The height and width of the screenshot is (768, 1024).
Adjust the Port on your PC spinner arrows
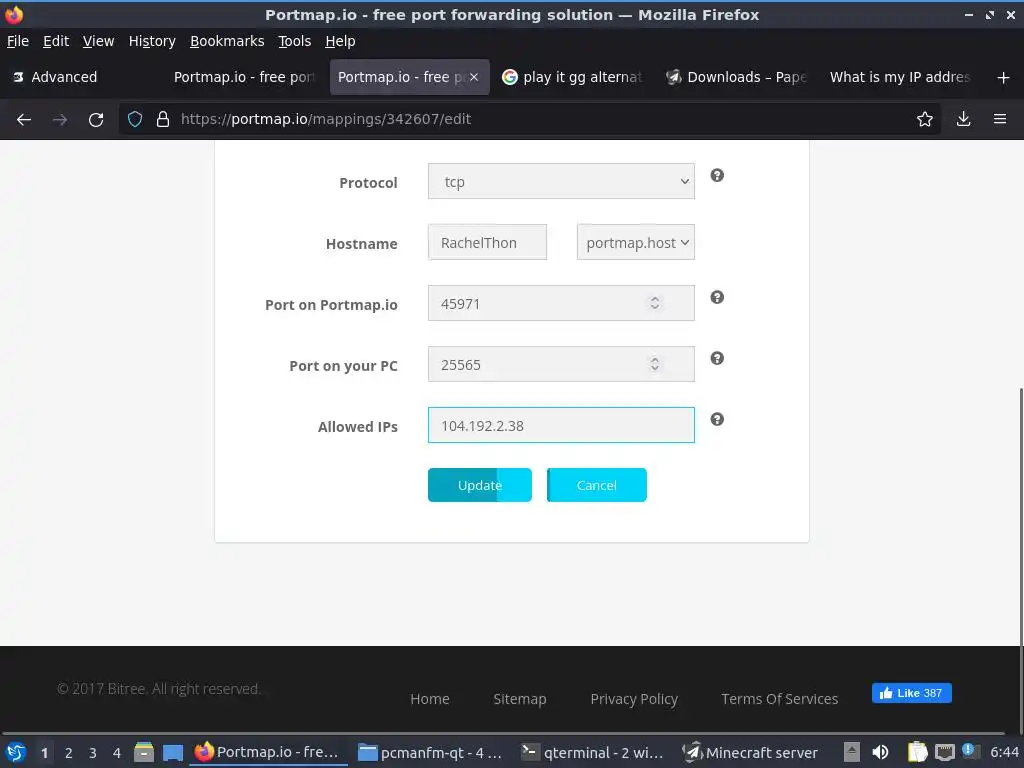pos(654,364)
